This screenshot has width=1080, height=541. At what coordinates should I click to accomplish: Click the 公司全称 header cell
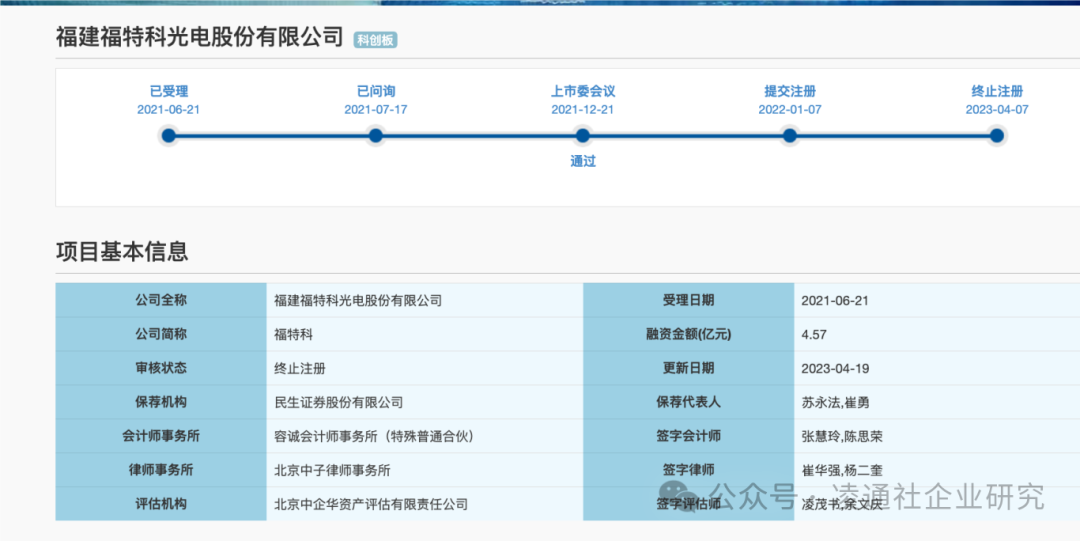tap(161, 300)
